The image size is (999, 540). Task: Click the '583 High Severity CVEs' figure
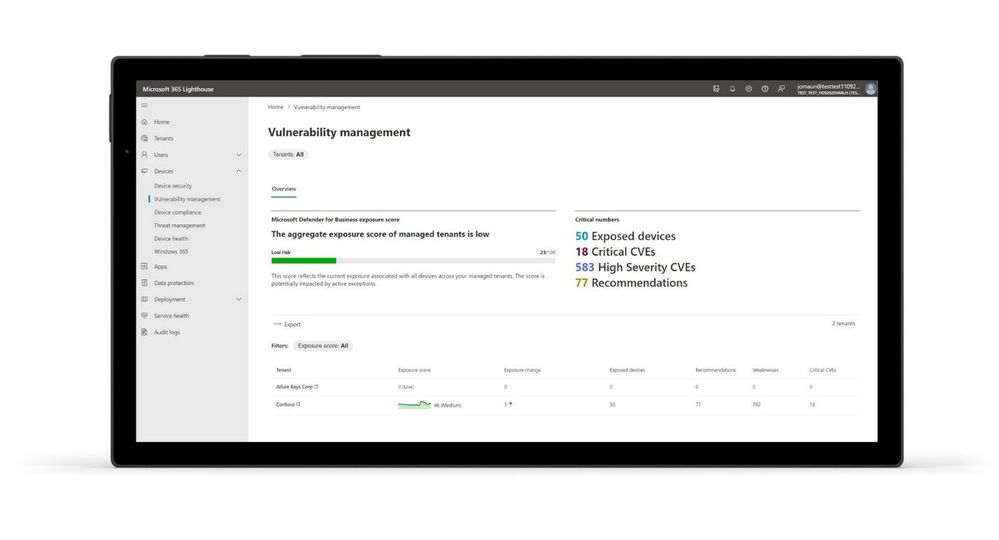(x=635, y=267)
